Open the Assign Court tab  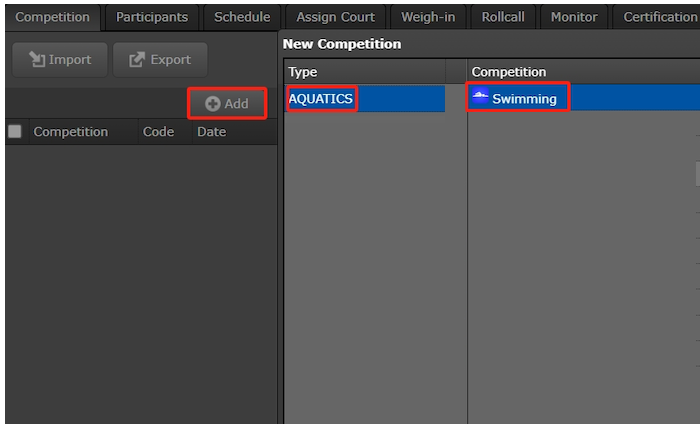(x=336, y=17)
